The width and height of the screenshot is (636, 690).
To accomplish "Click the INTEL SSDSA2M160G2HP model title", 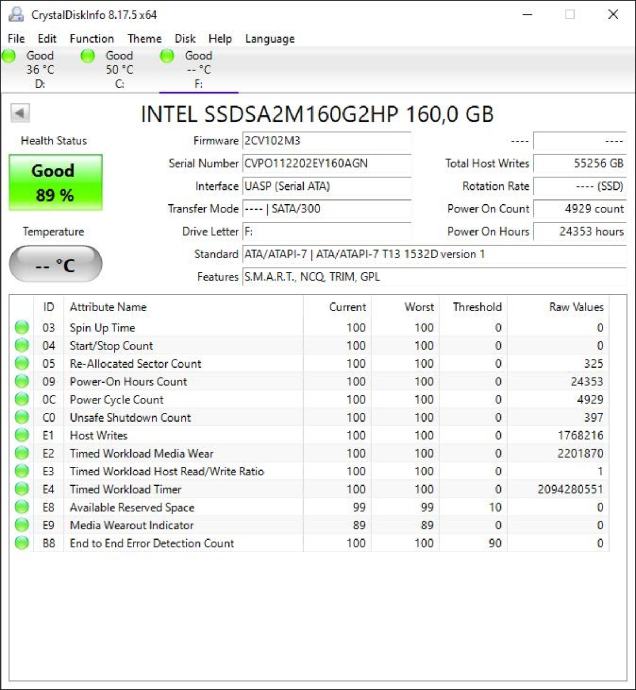I will (x=317, y=114).
